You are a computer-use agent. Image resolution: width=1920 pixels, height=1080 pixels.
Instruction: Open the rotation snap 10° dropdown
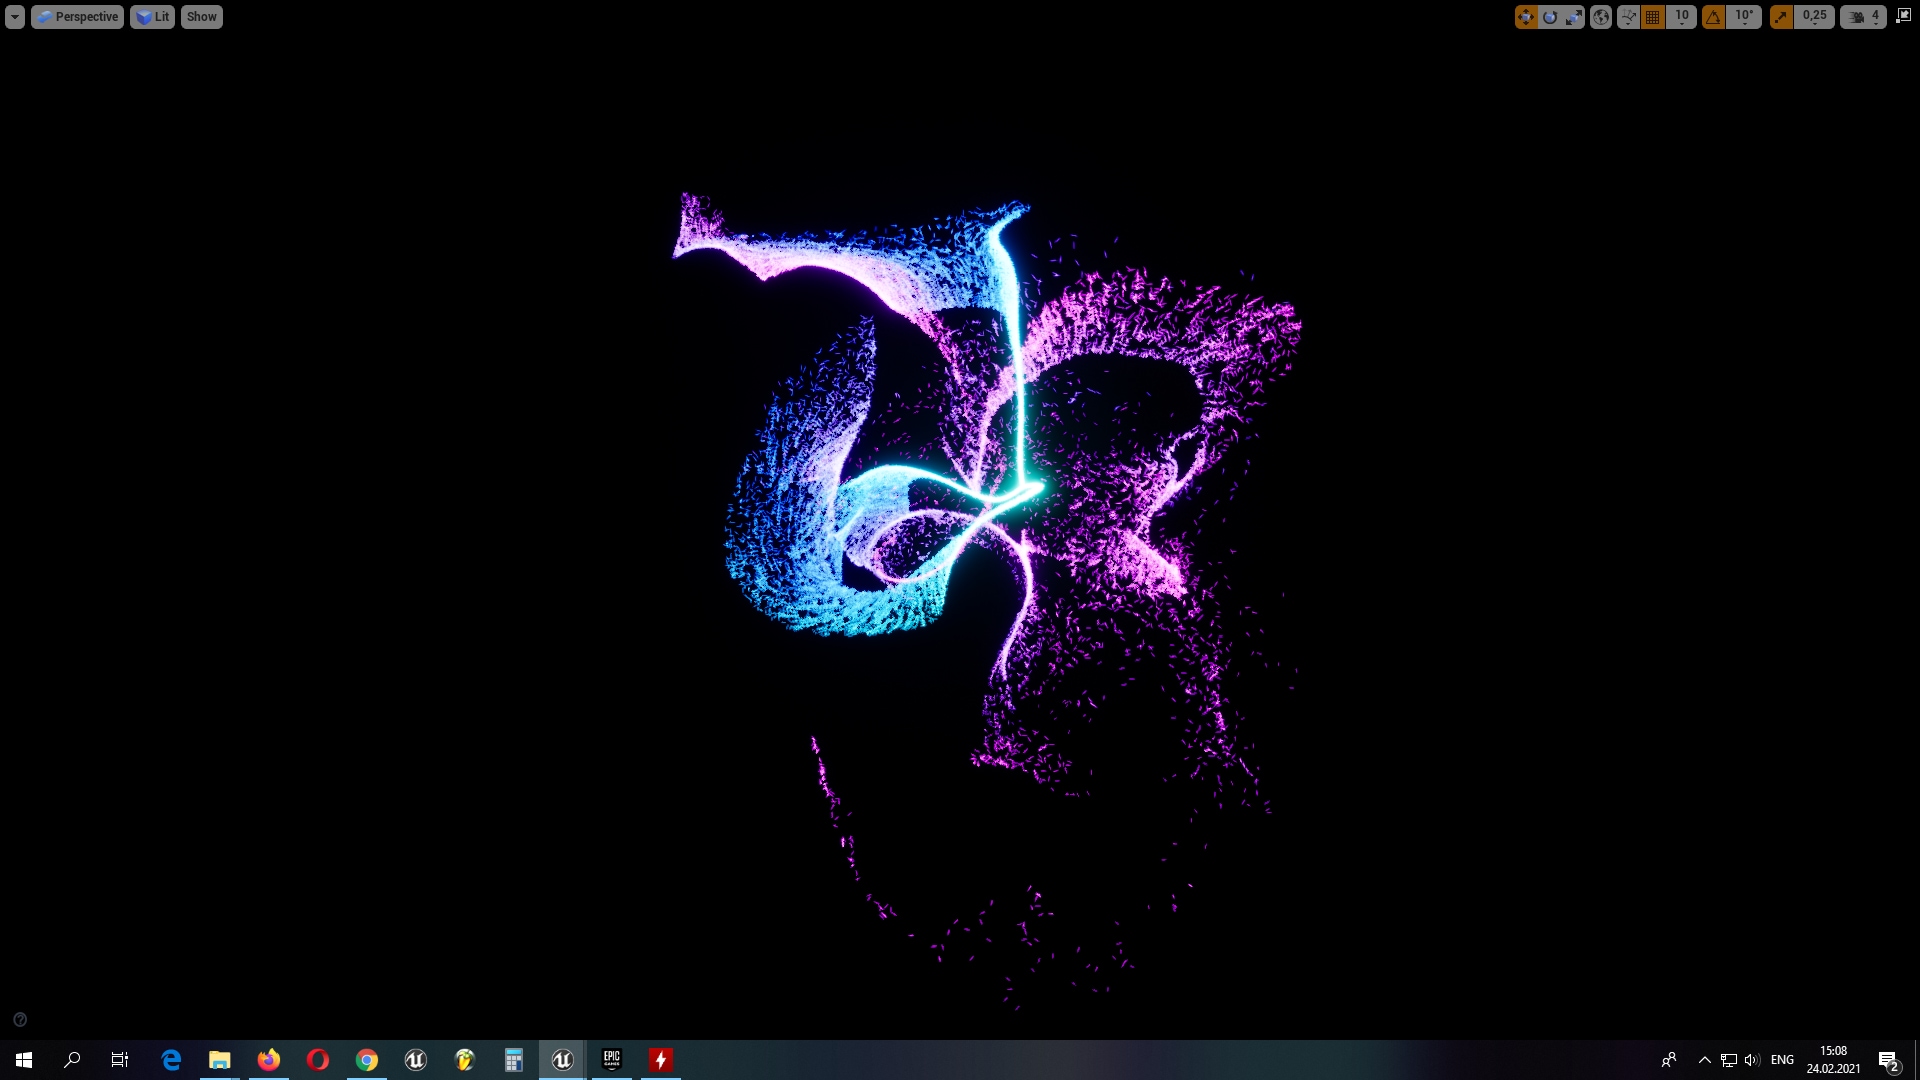1745,17
